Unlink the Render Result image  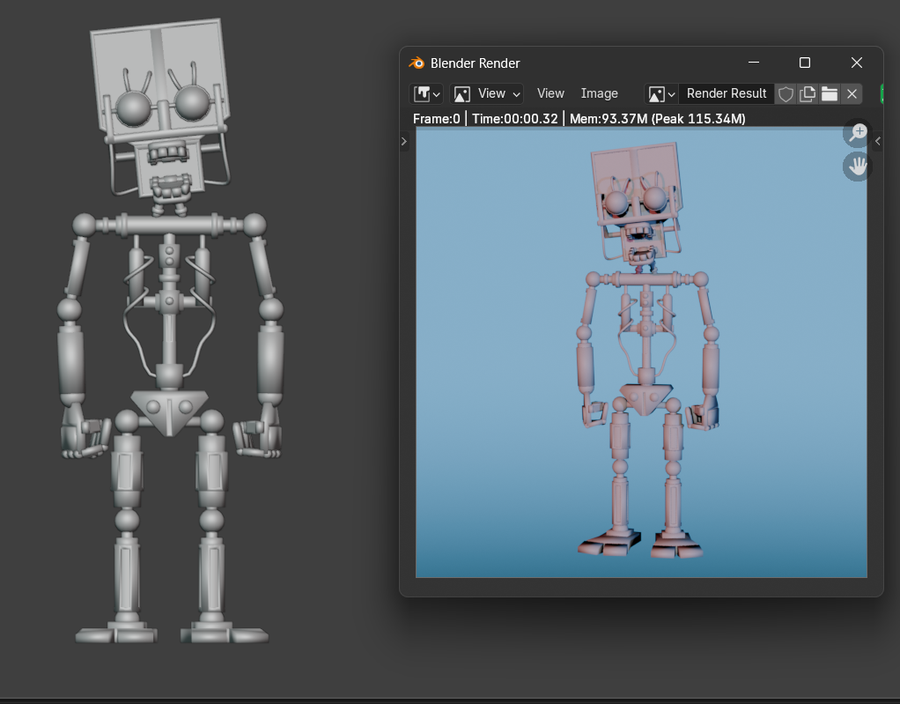[852, 94]
